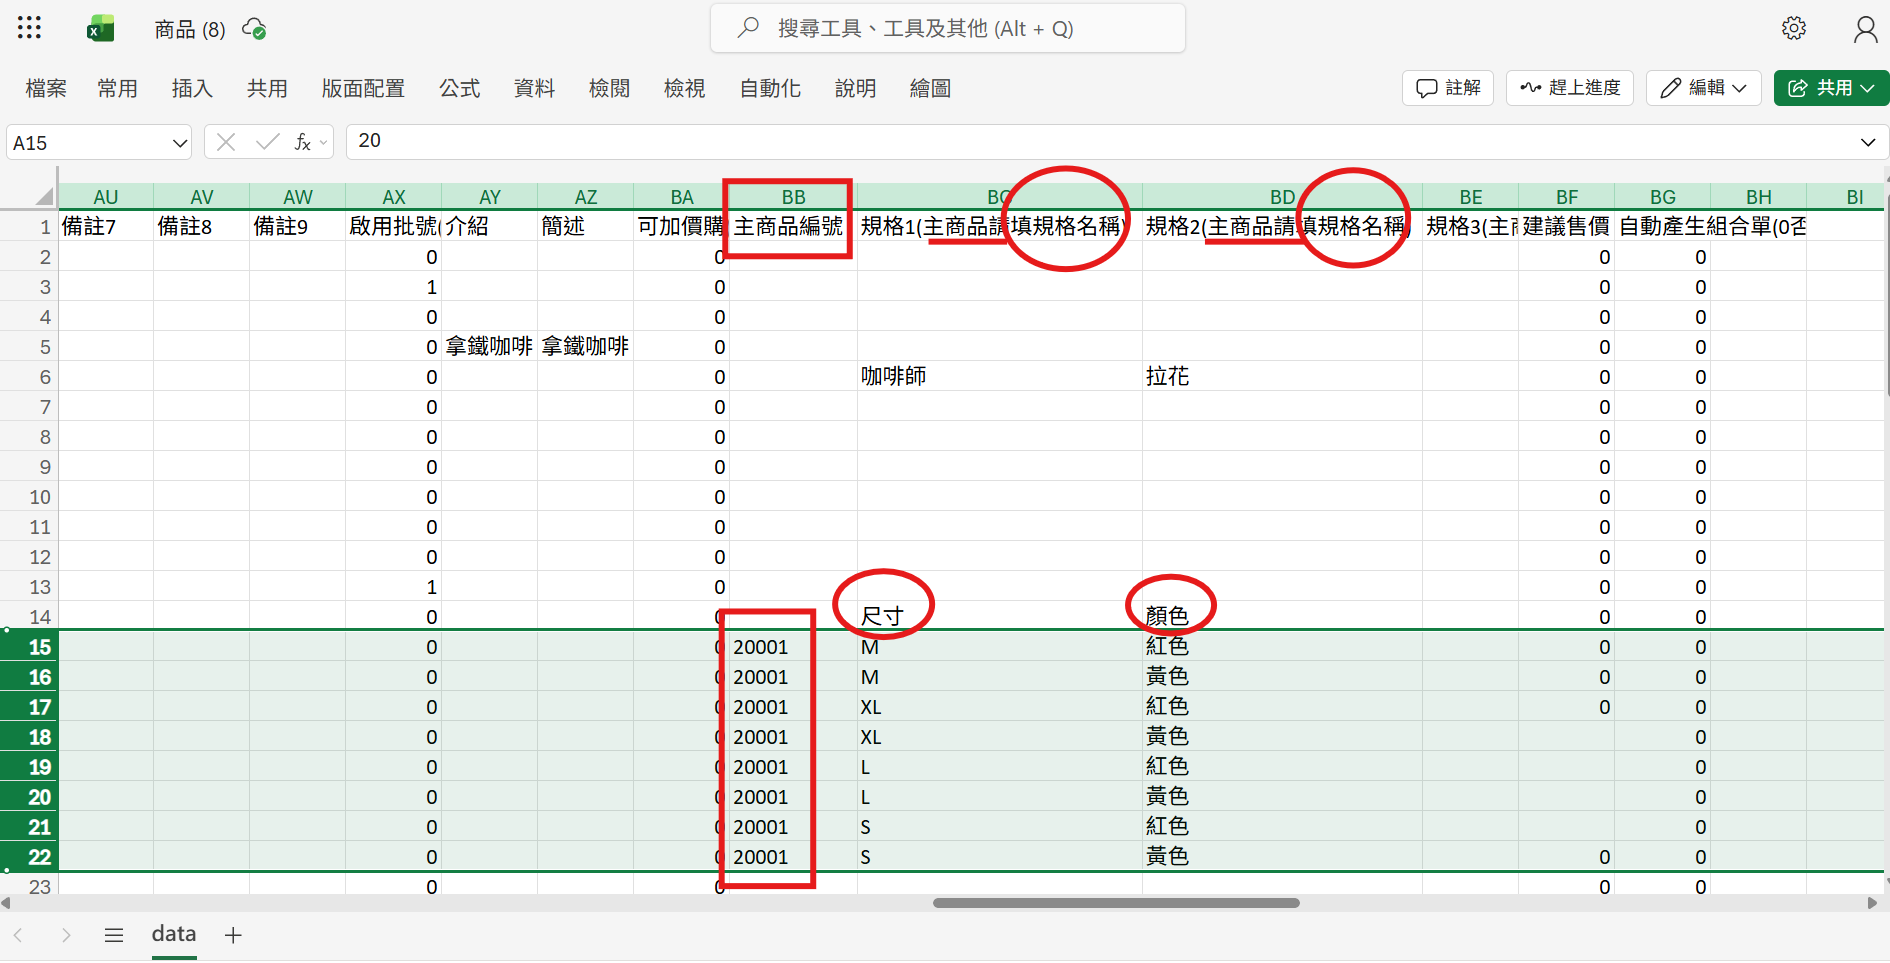Screen dimensions: 1890x963
Task: Click the search tools input box
Action: point(947,28)
